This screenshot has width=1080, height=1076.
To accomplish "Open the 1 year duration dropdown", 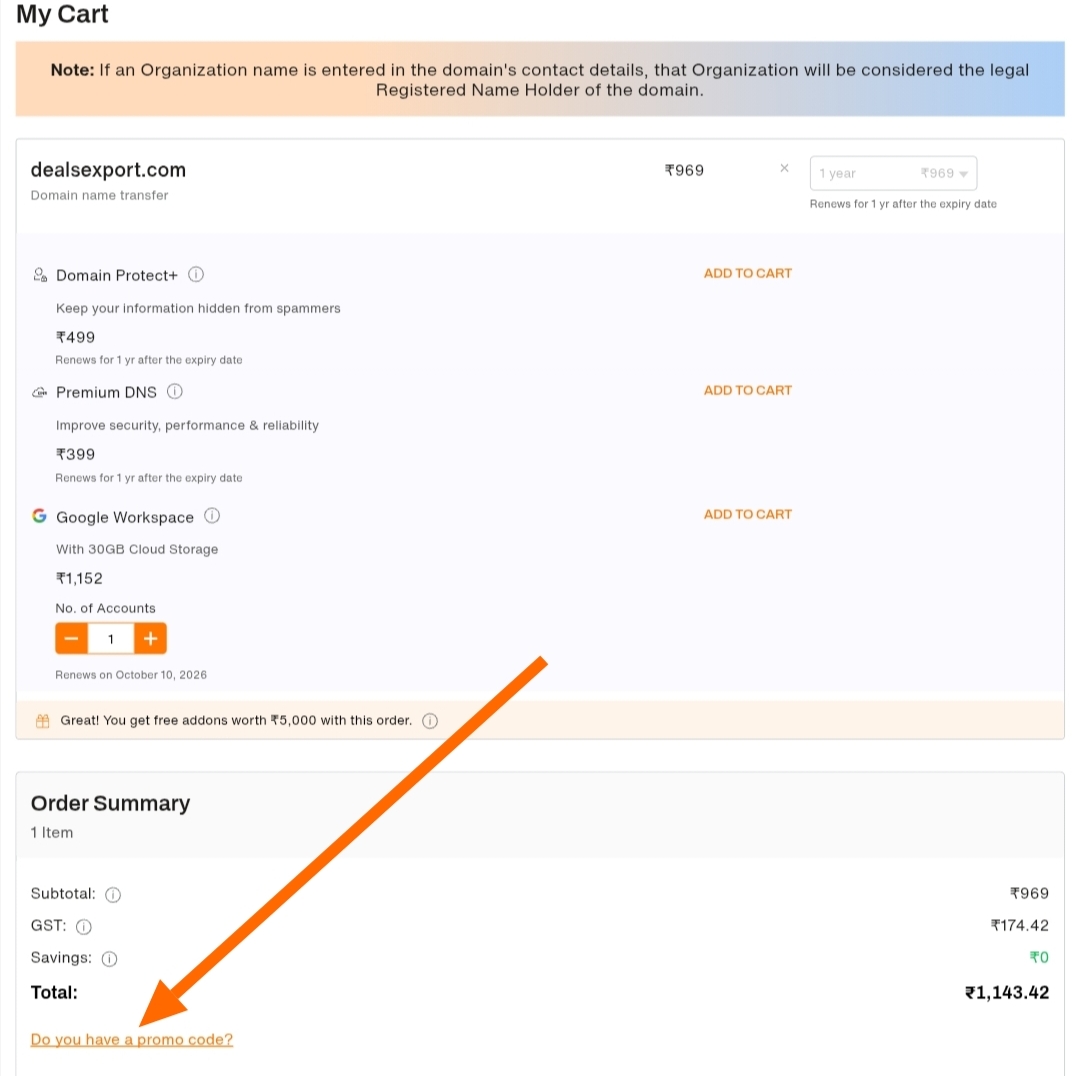I will tap(893, 173).
